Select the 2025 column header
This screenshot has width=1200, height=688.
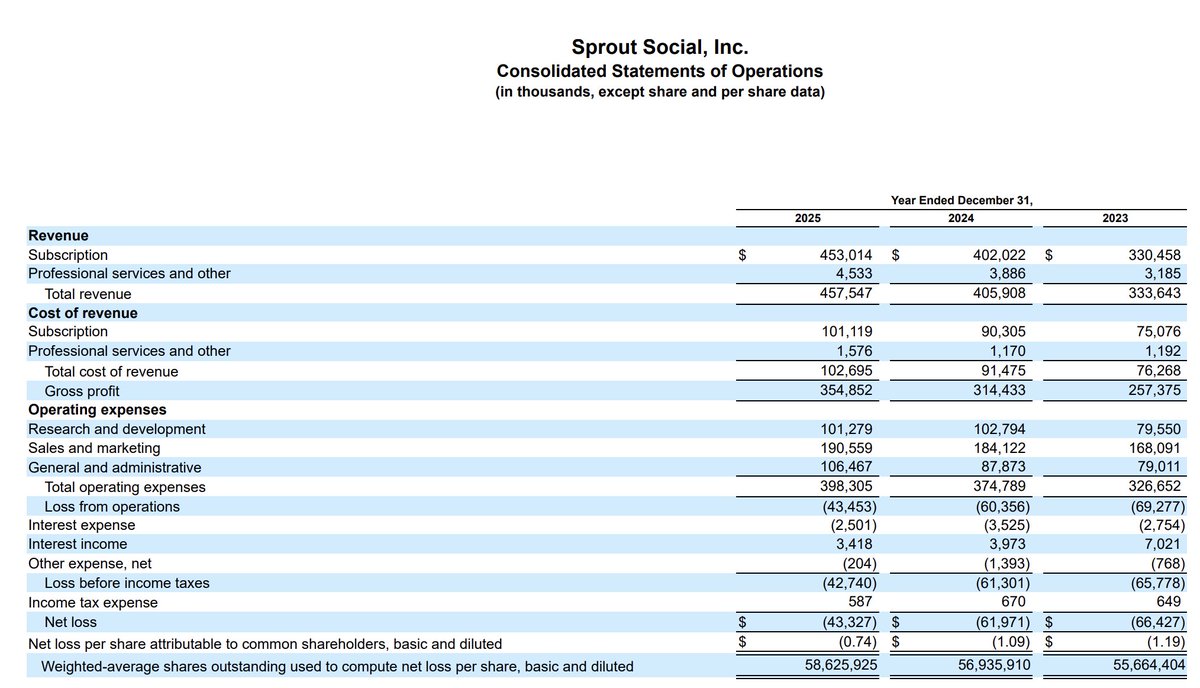click(808, 218)
